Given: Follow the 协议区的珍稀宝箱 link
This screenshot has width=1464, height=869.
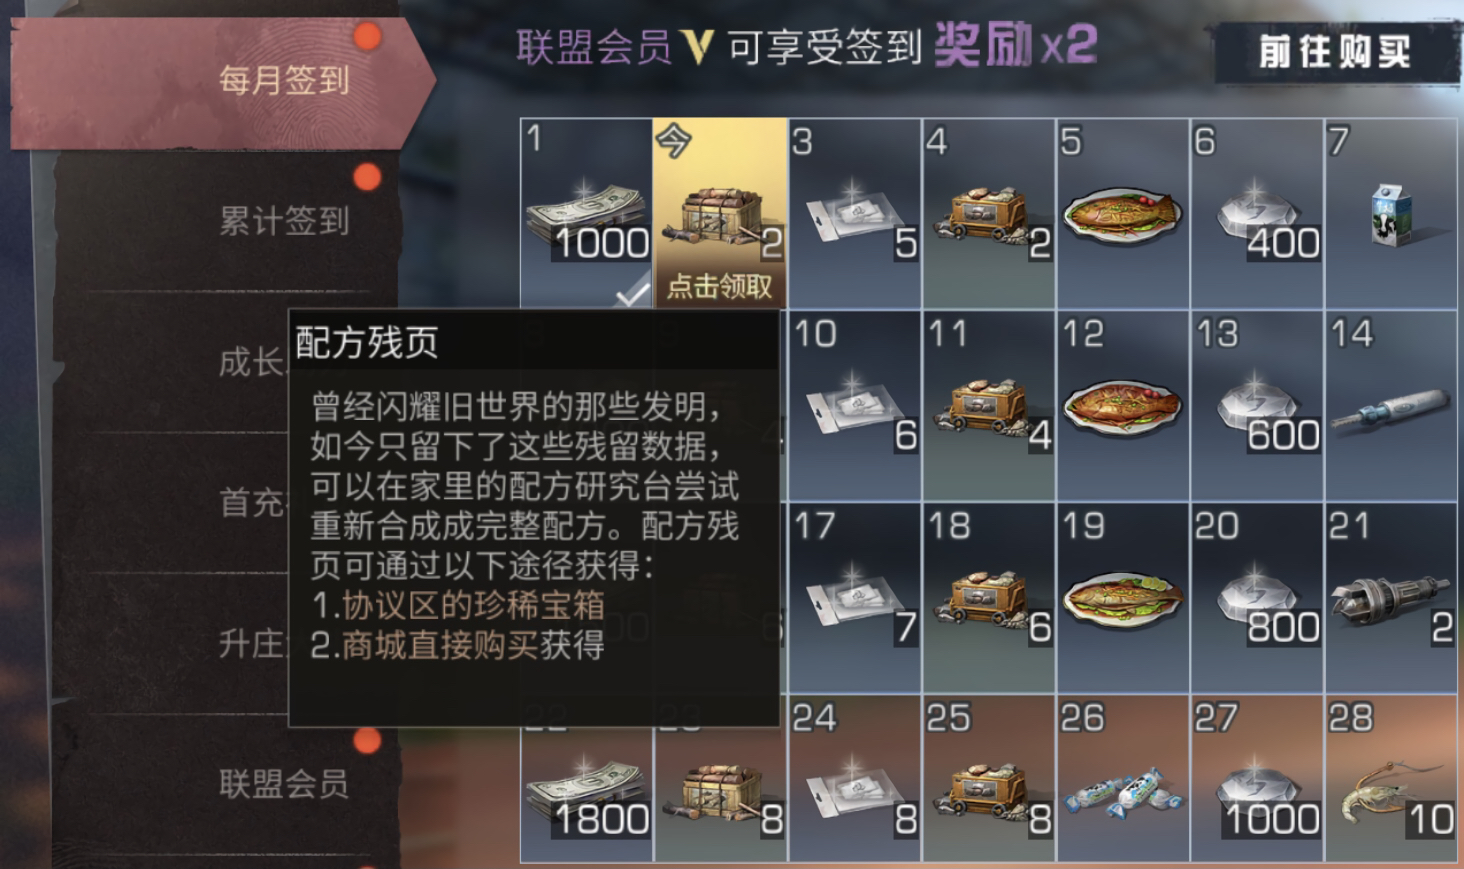Looking at the screenshot, I should pos(474,605).
